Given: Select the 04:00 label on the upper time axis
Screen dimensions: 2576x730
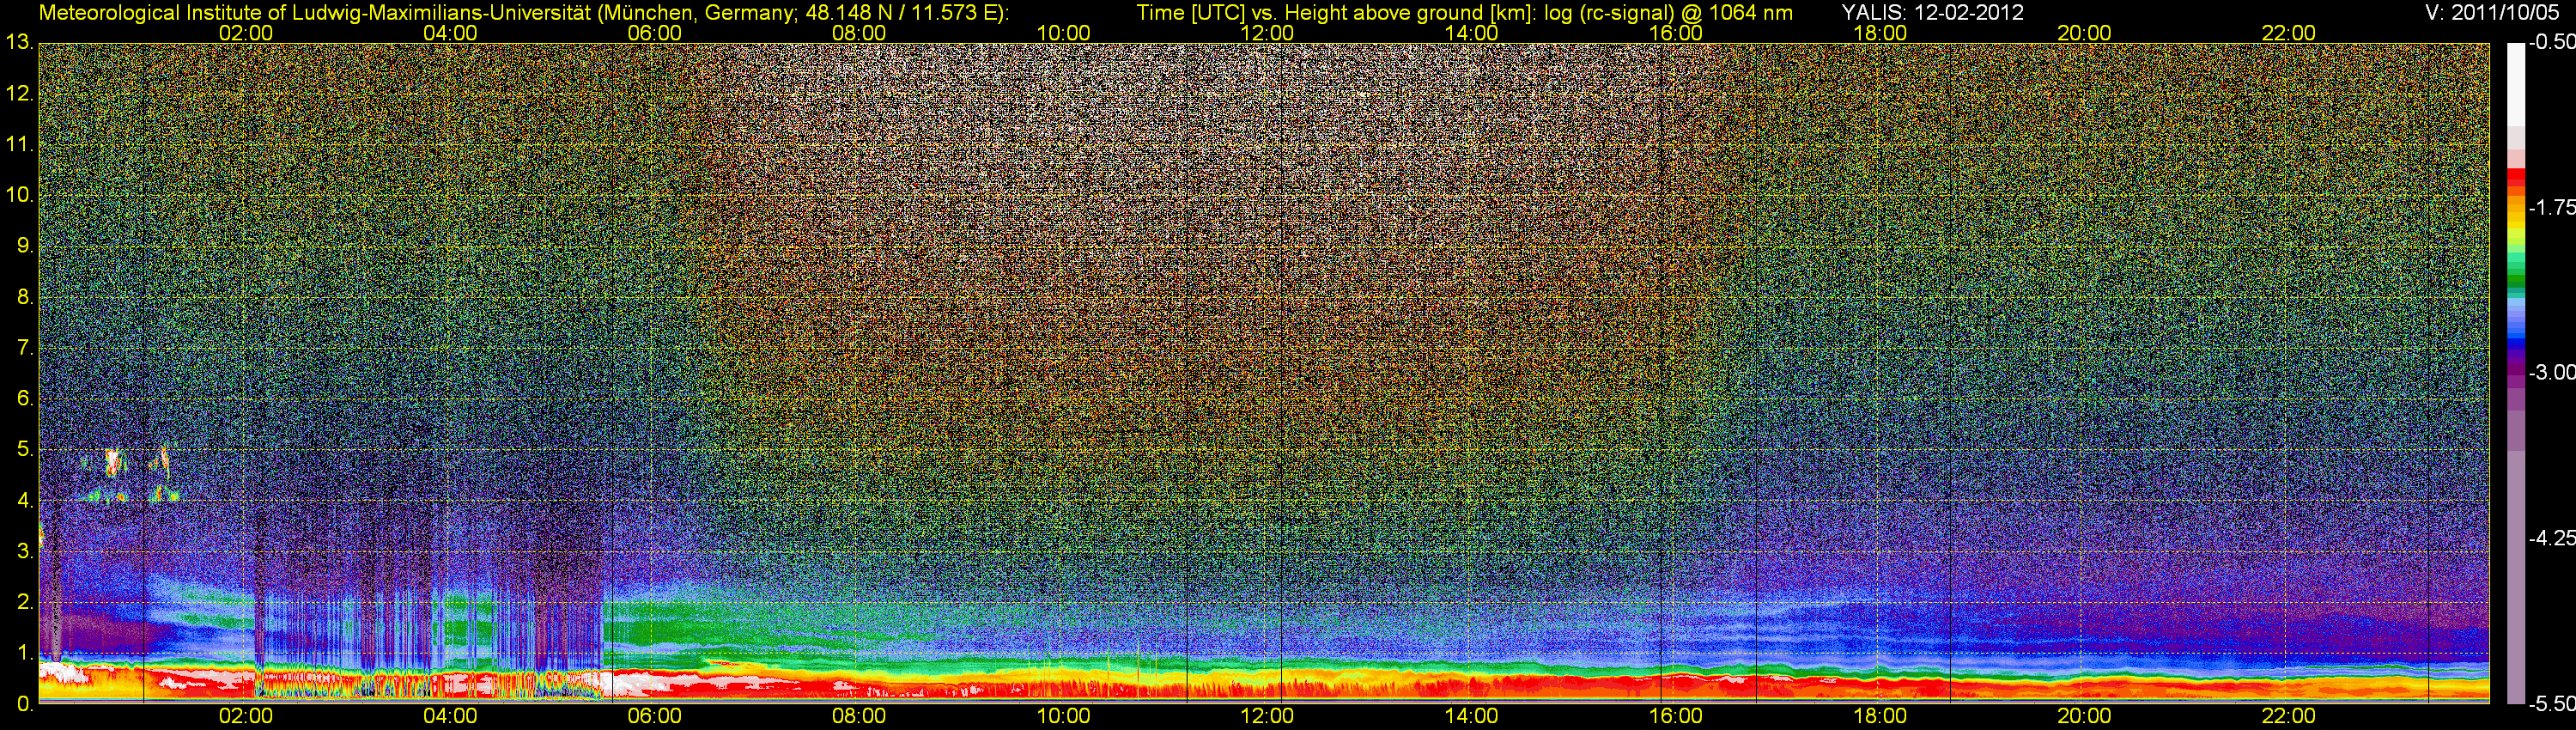Looking at the screenshot, I should pyautogui.click(x=450, y=33).
